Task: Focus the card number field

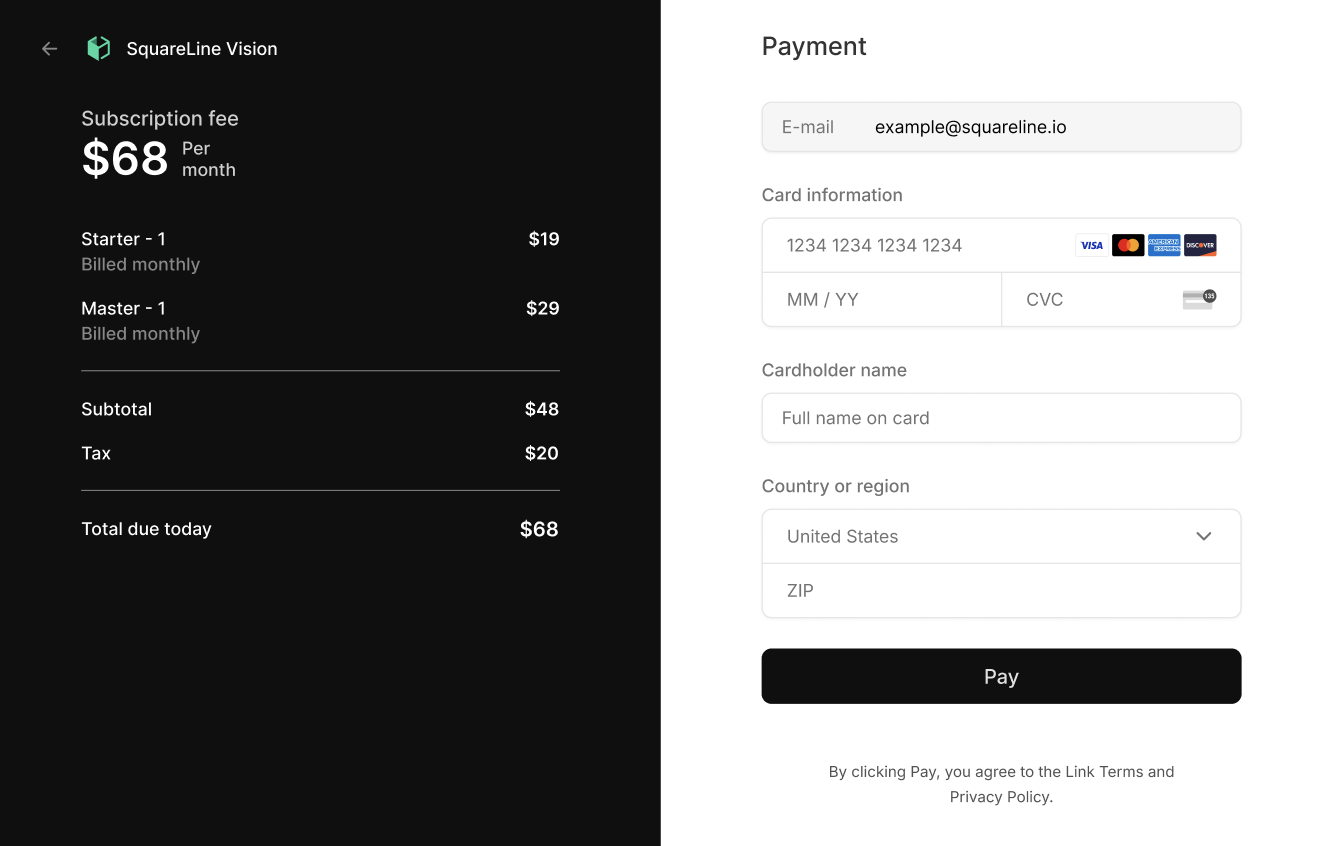Action: pos(1001,246)
